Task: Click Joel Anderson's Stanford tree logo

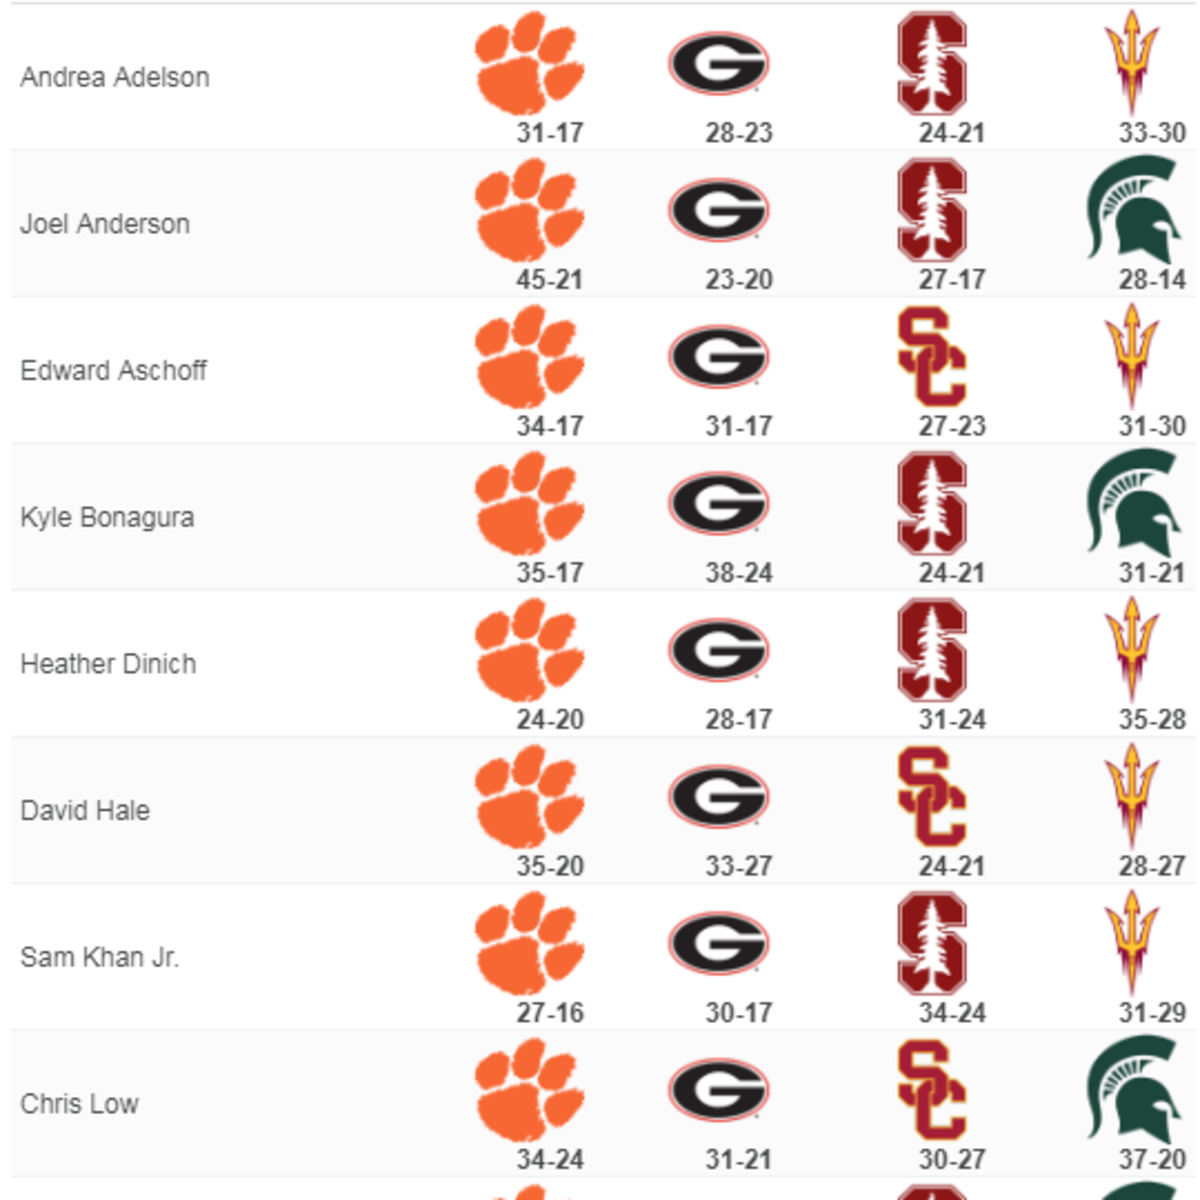Action: (x=932, y=210)
